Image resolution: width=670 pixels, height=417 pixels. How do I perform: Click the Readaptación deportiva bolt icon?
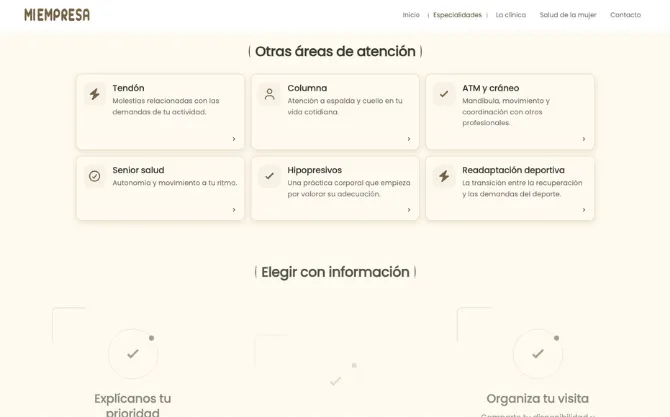pos(444,176)
